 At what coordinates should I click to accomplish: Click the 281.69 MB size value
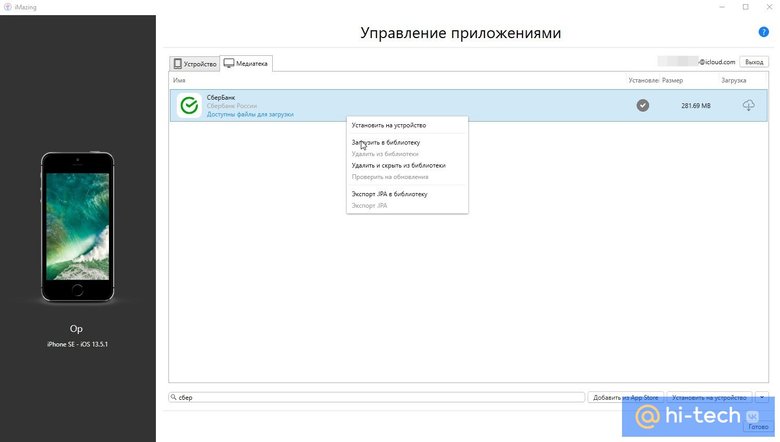pyautogui.click(x=695, y=105)
